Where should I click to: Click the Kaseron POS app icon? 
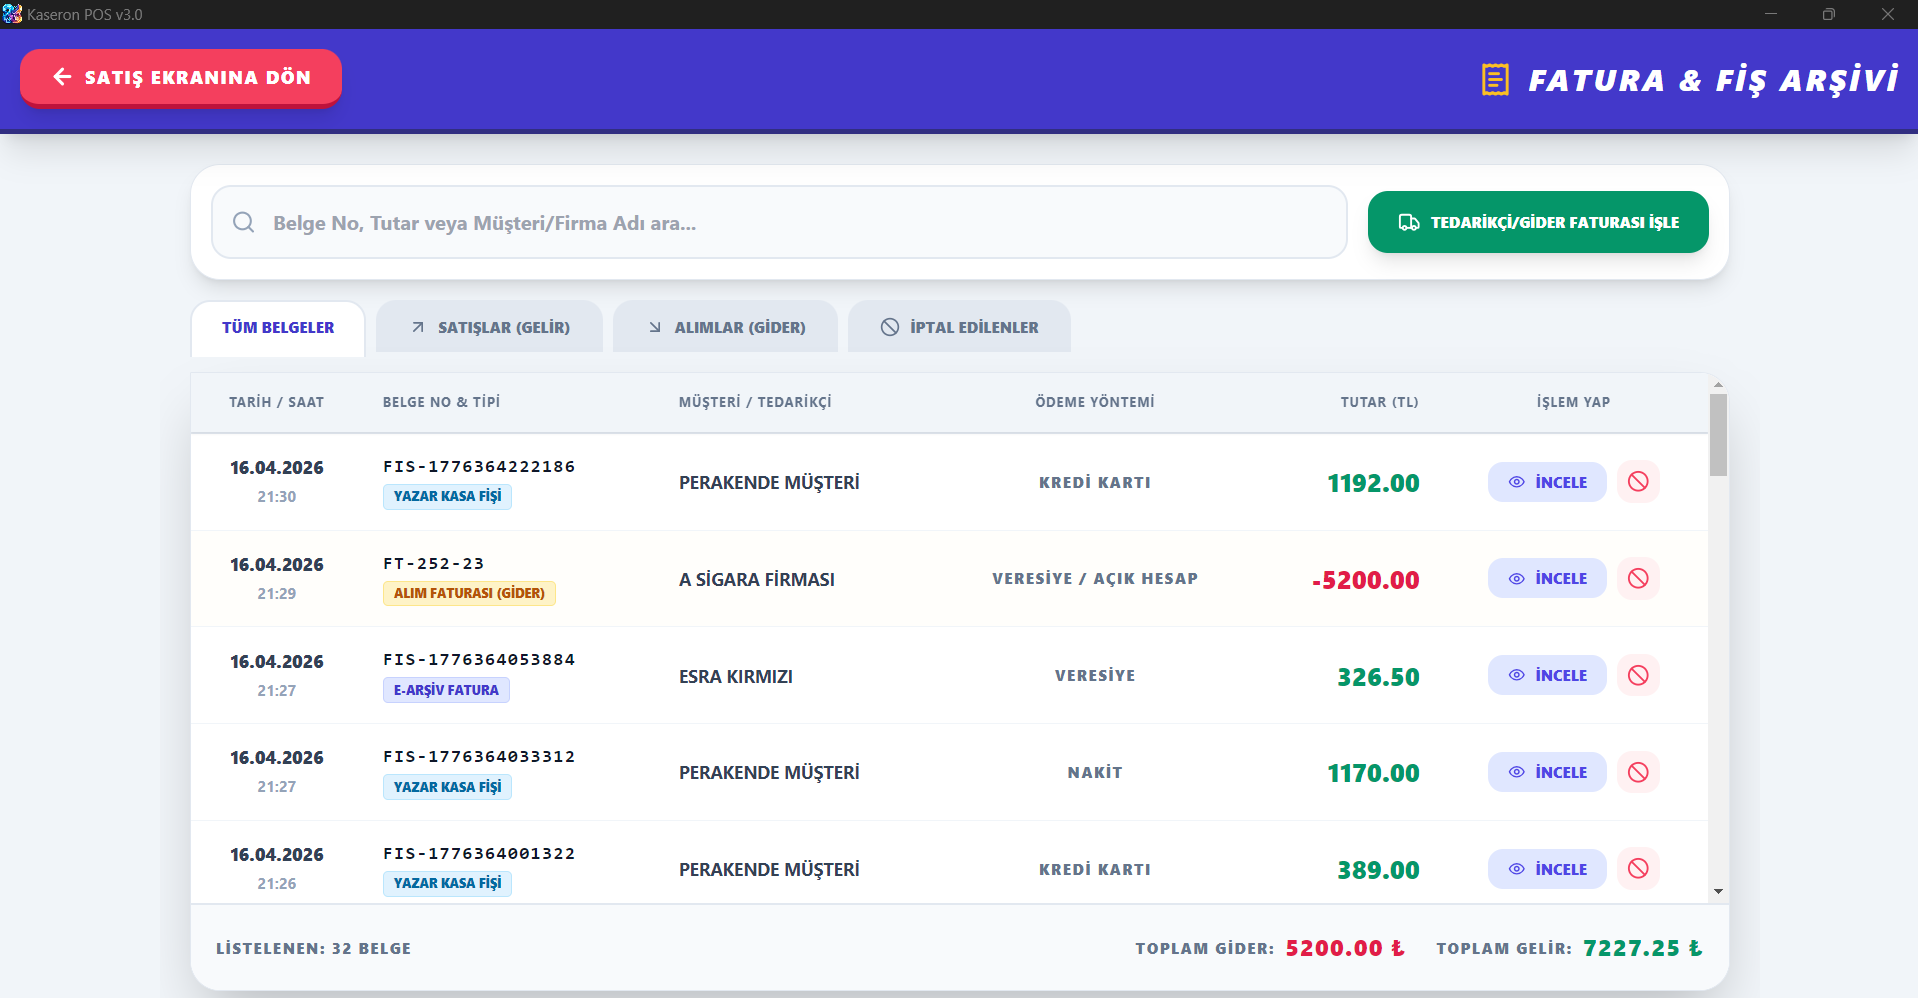pyautogui.click(x=12, y=14)
